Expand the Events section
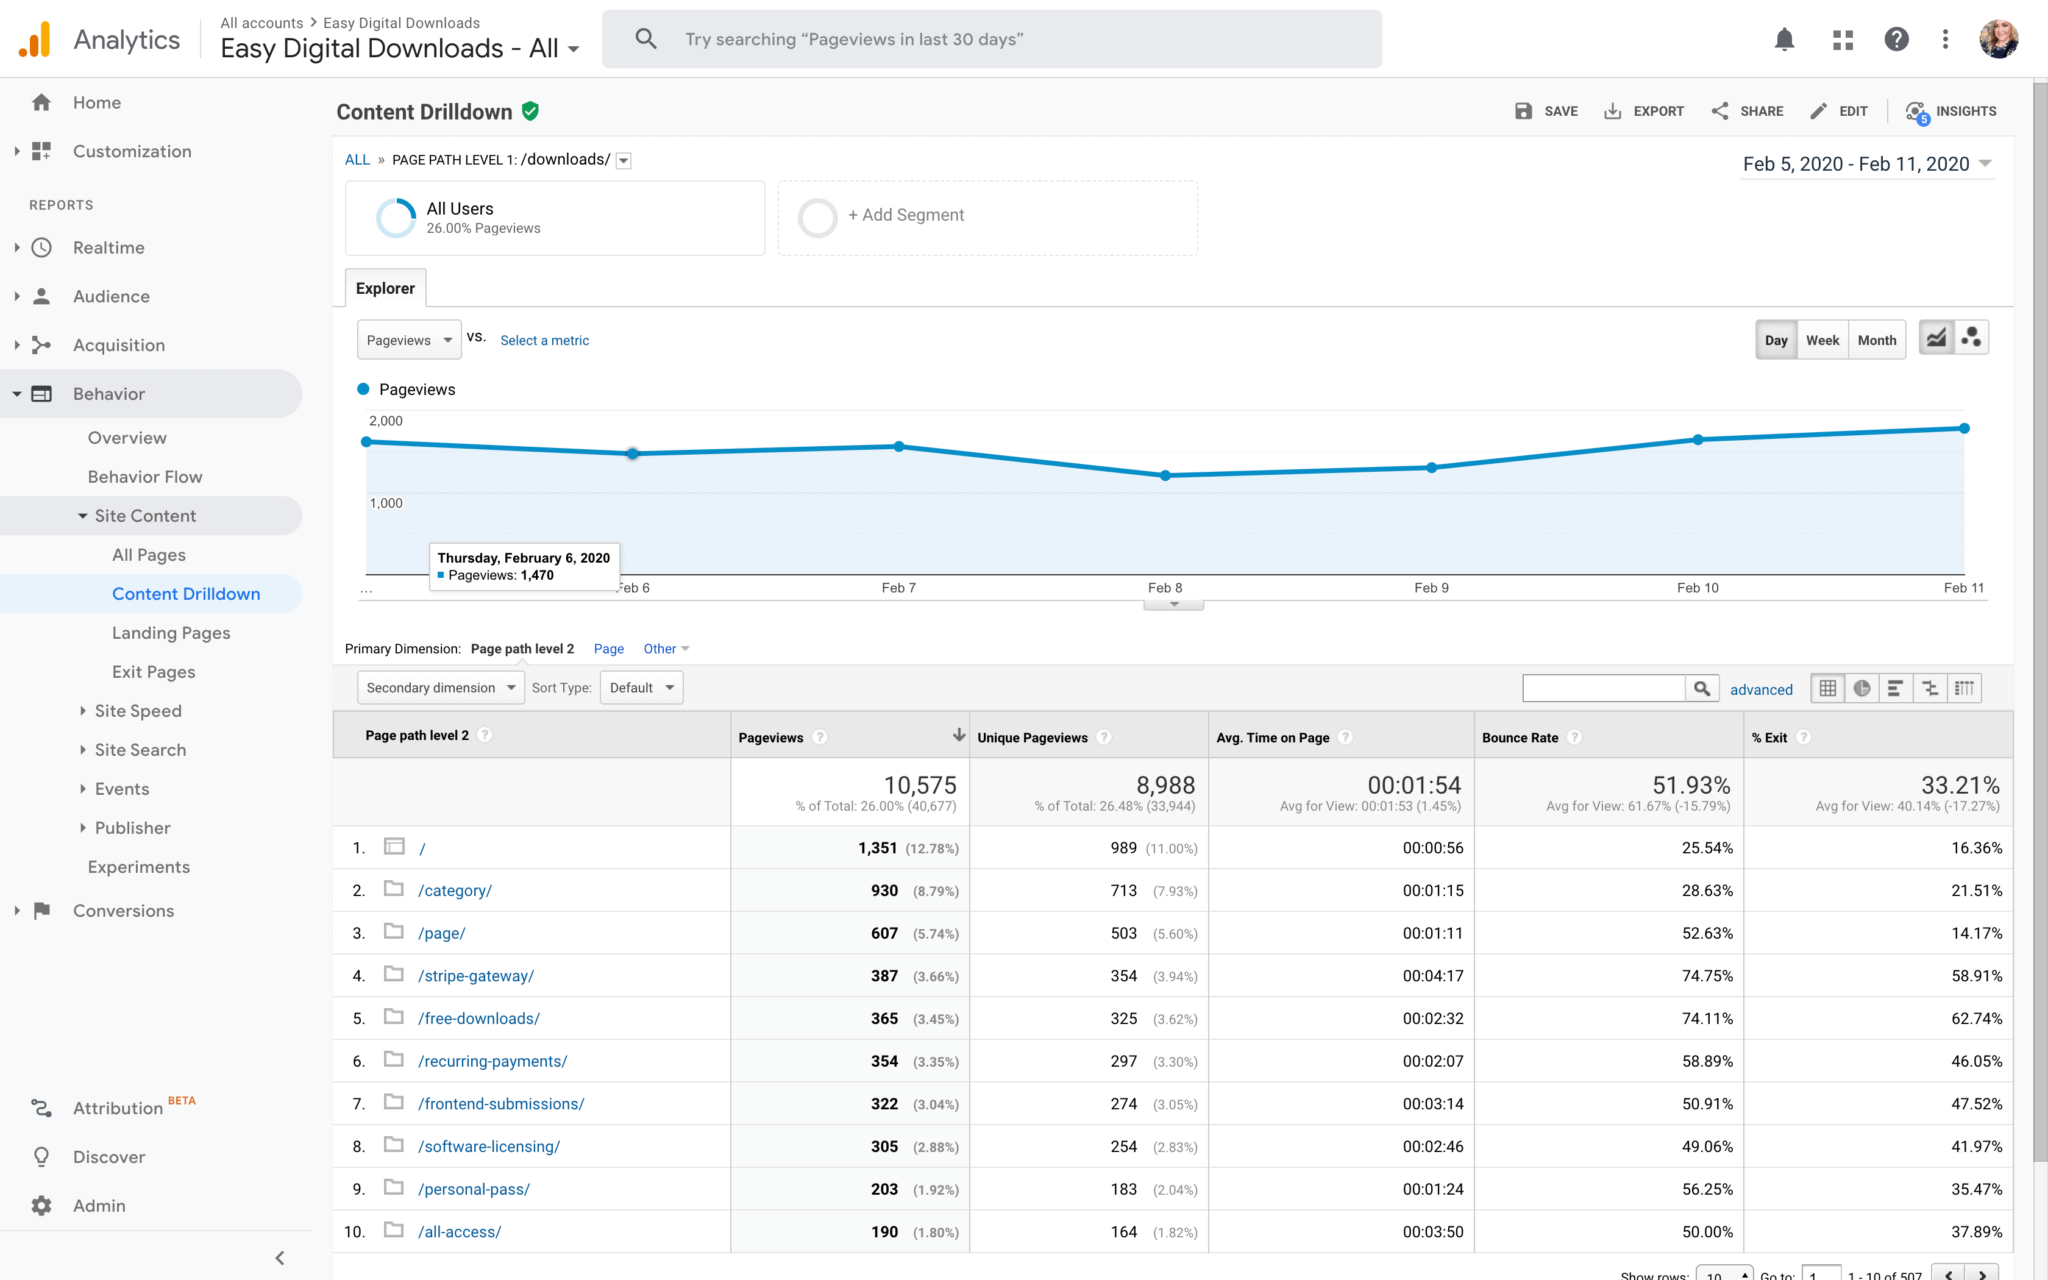This screenshot has width=2048, height=1280. coord(83,789)
